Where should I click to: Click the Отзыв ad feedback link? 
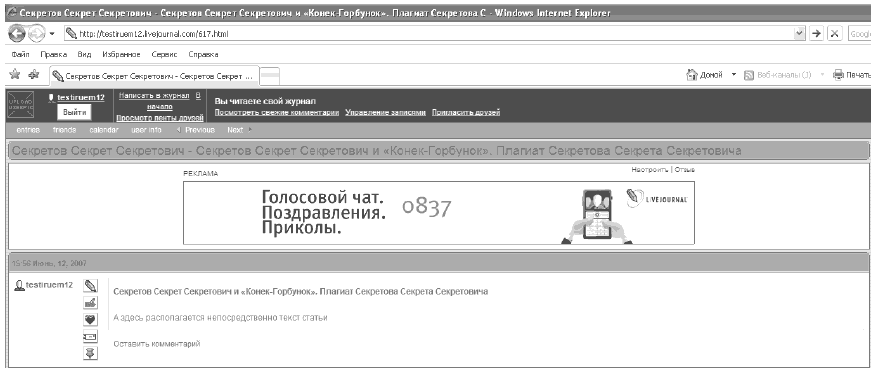pyautogui.click(x=685, y=169)
